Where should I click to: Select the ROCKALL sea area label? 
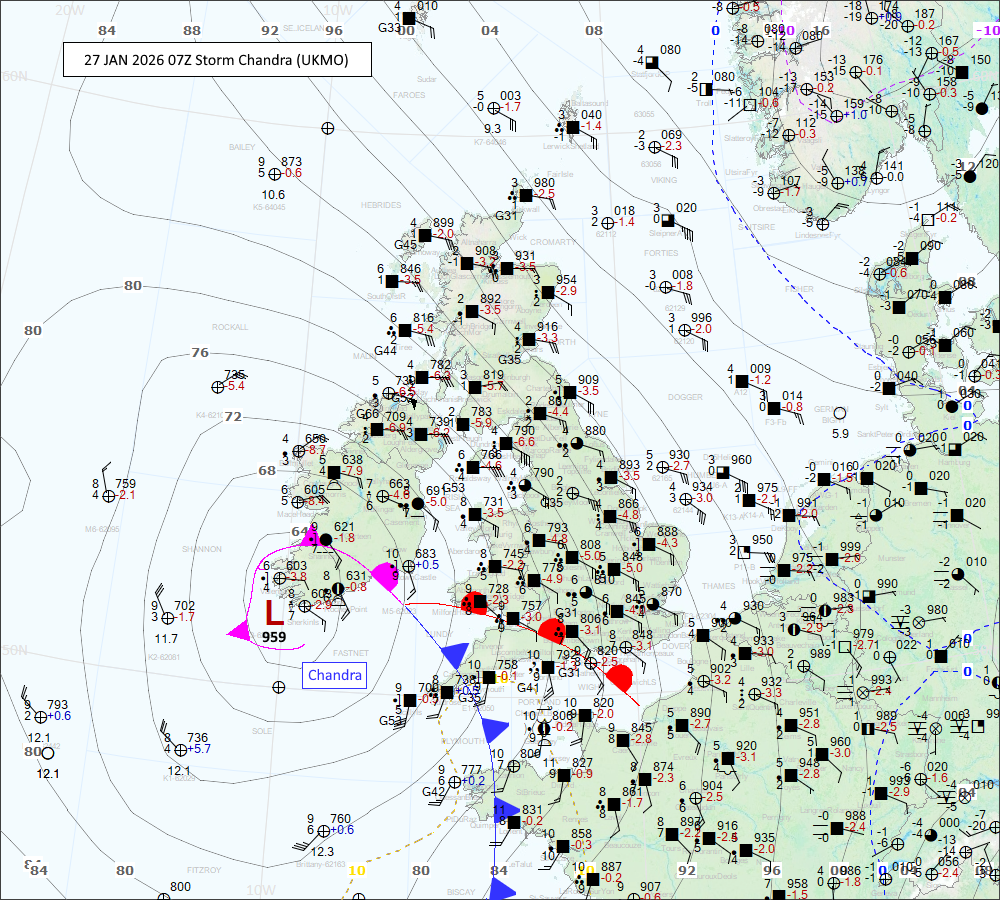pos(229,327)
